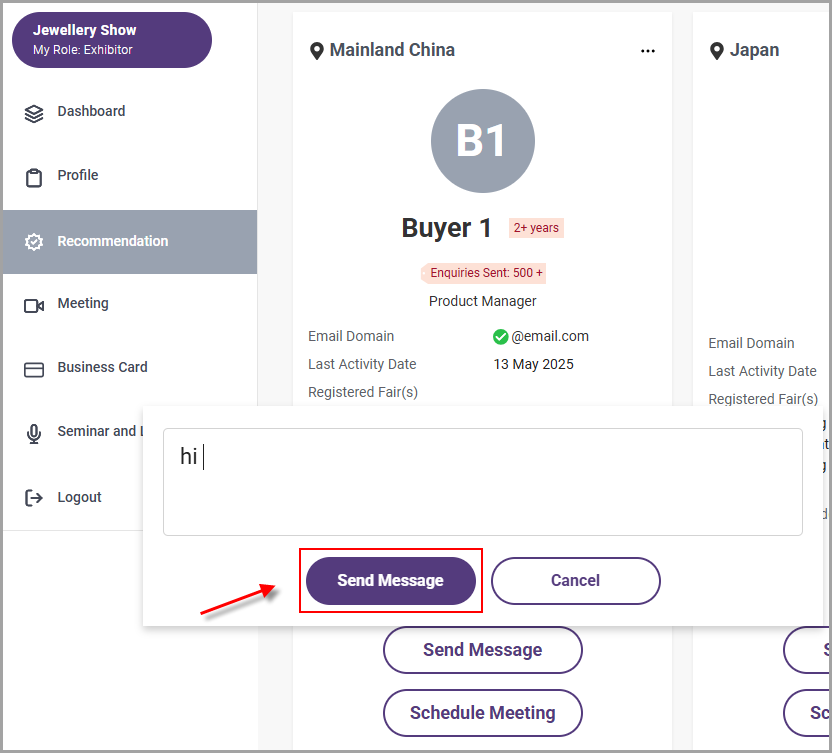Click the B1 buyer avatar
832x753 pixels.
(482, 141)
